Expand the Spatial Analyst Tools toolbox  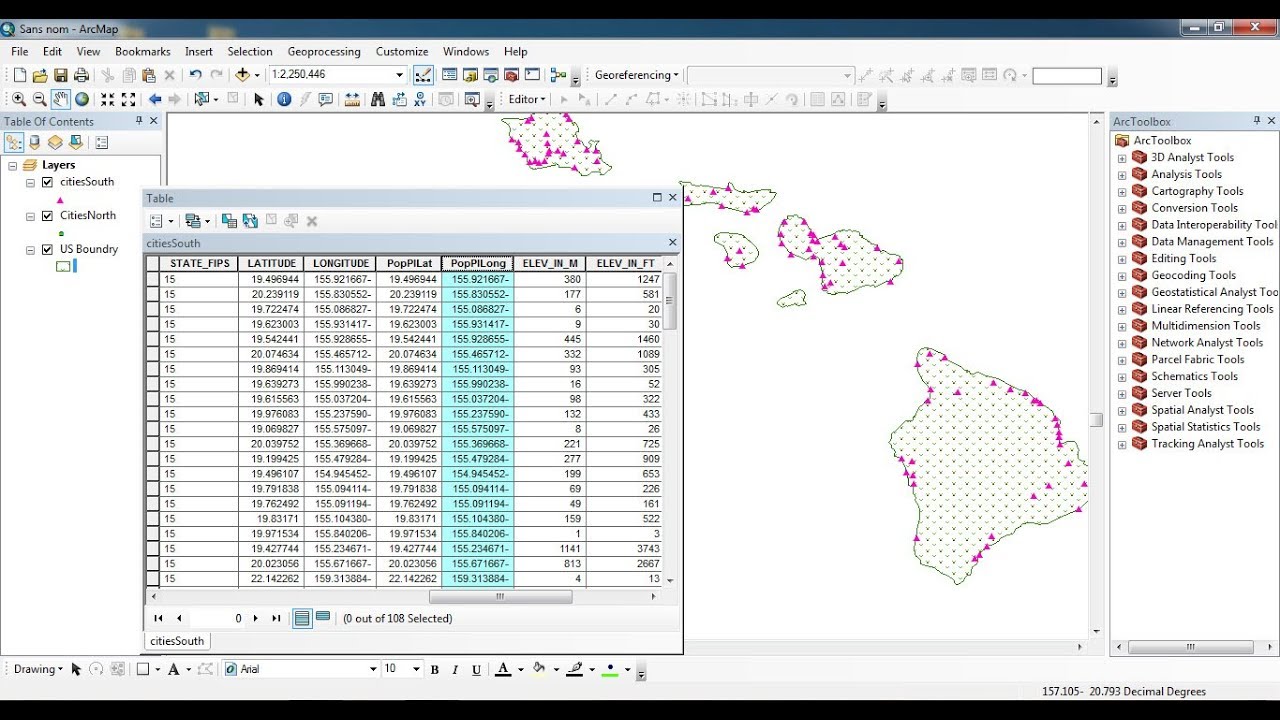[x=1121, y=410]
